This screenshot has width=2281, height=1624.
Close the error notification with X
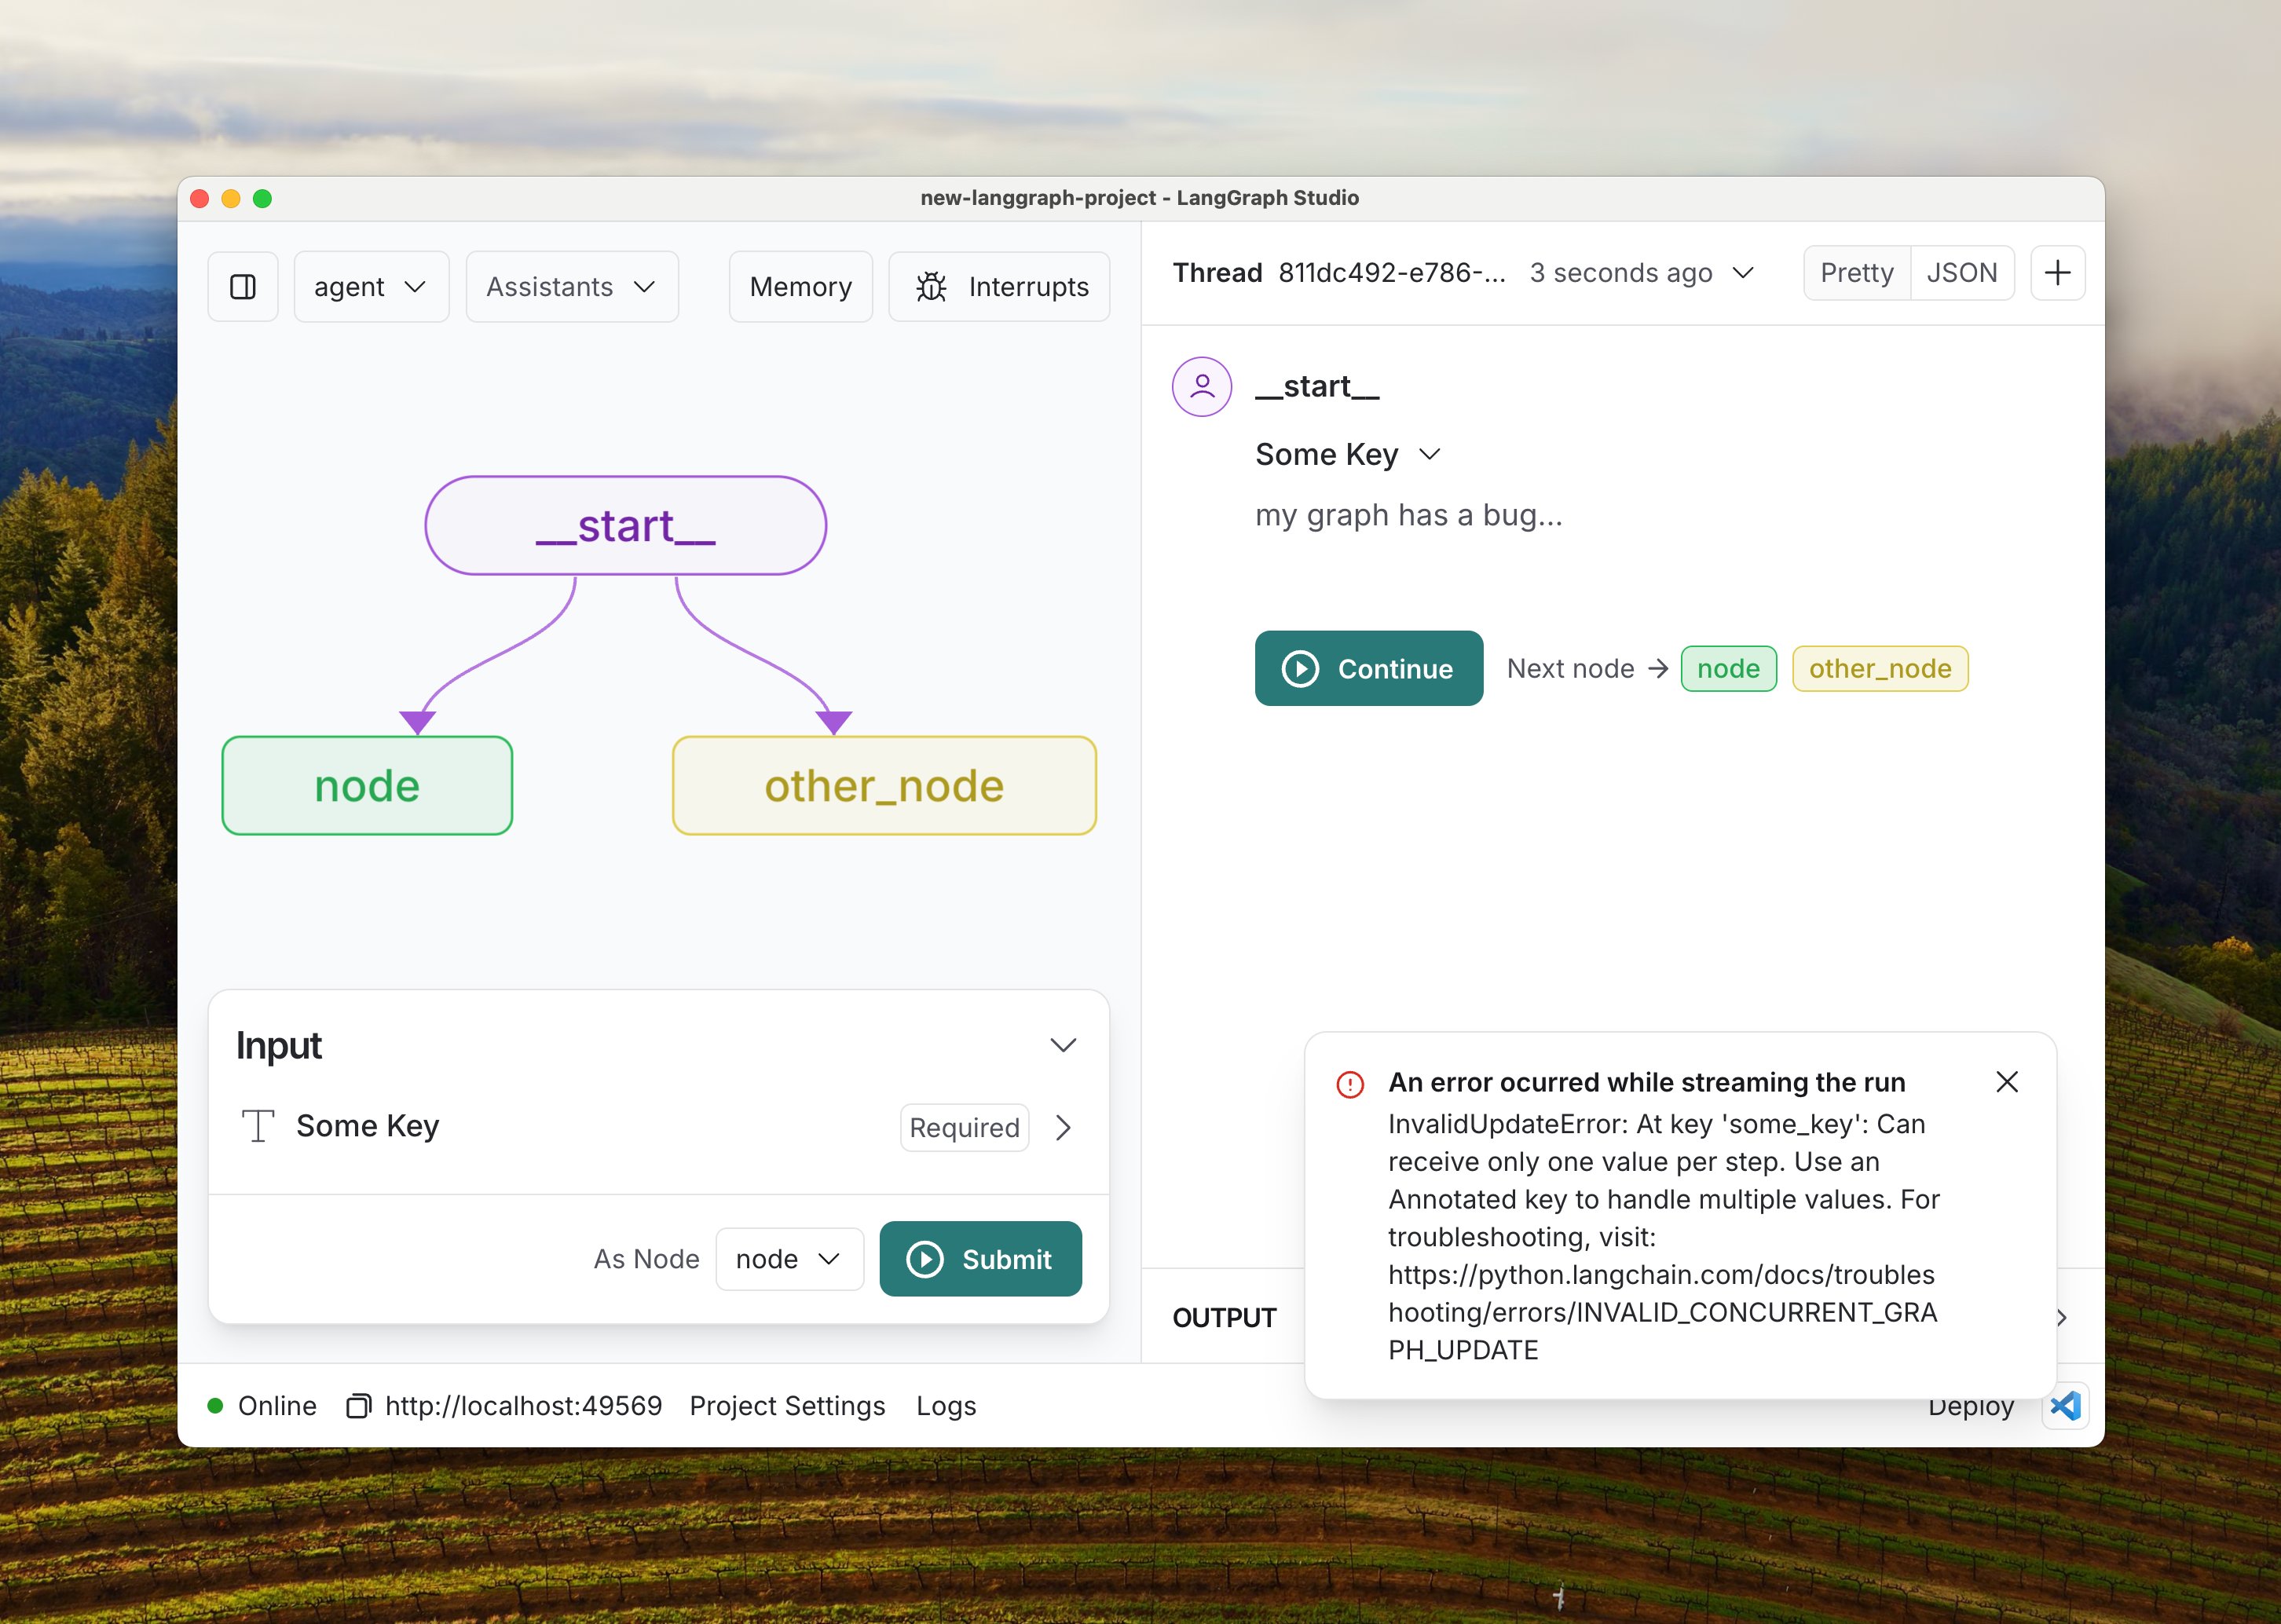[2006, 1082]
